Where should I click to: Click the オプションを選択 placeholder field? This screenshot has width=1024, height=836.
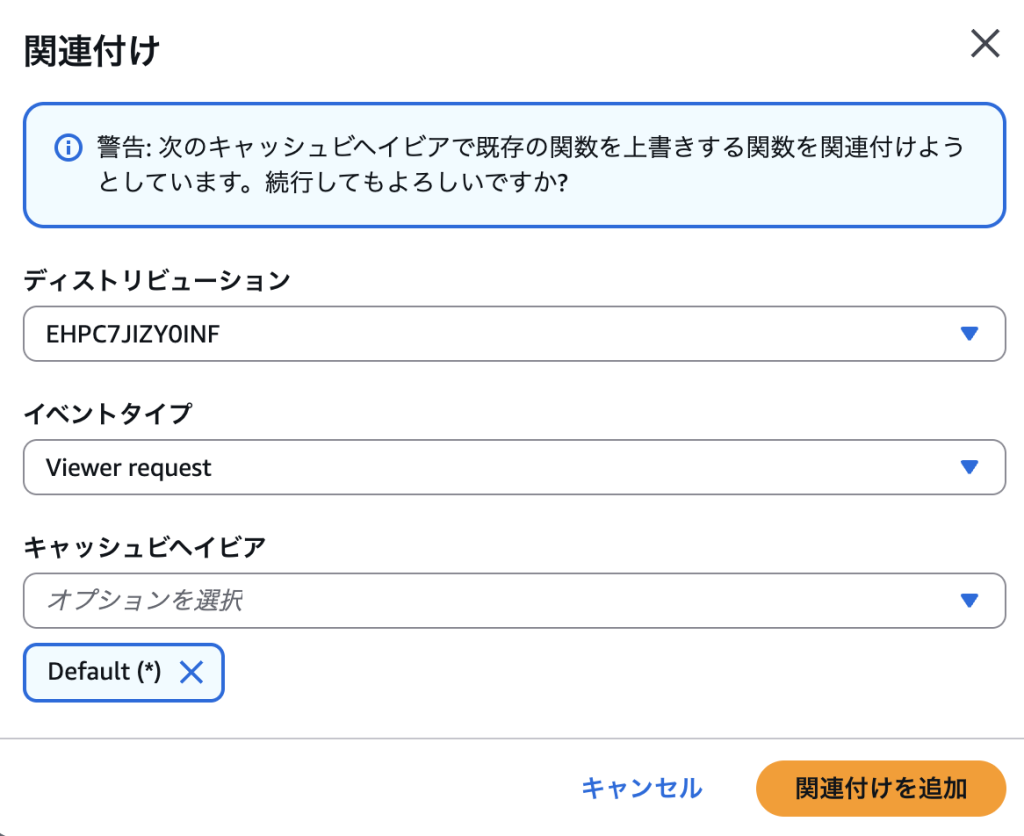point(514,600)
